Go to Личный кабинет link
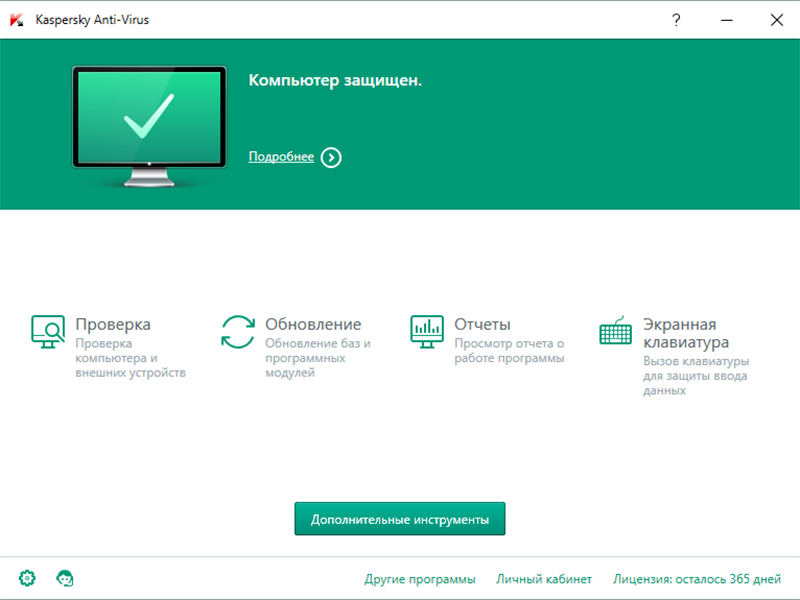 point(546,579)
